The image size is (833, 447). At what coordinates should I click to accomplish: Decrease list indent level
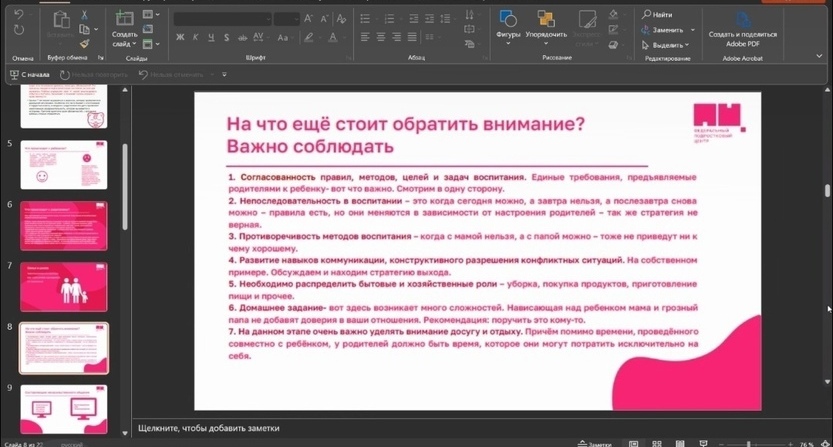413,19
